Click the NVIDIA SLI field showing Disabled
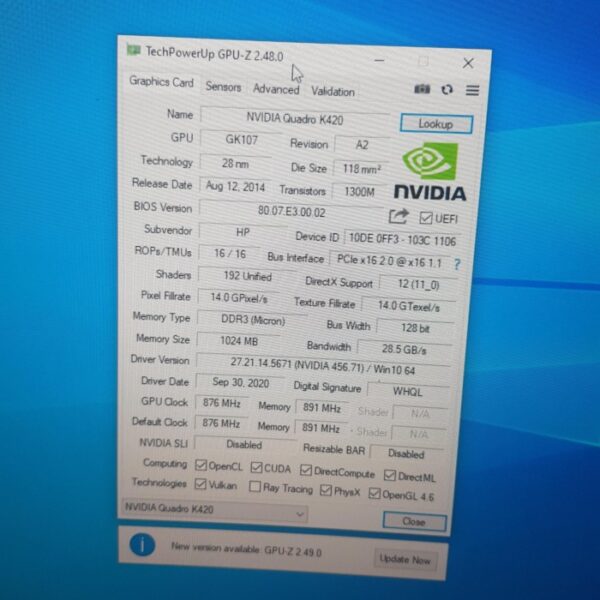Viewport: 600px width, 600px height. pyautogui.click(x=244, y=445)
